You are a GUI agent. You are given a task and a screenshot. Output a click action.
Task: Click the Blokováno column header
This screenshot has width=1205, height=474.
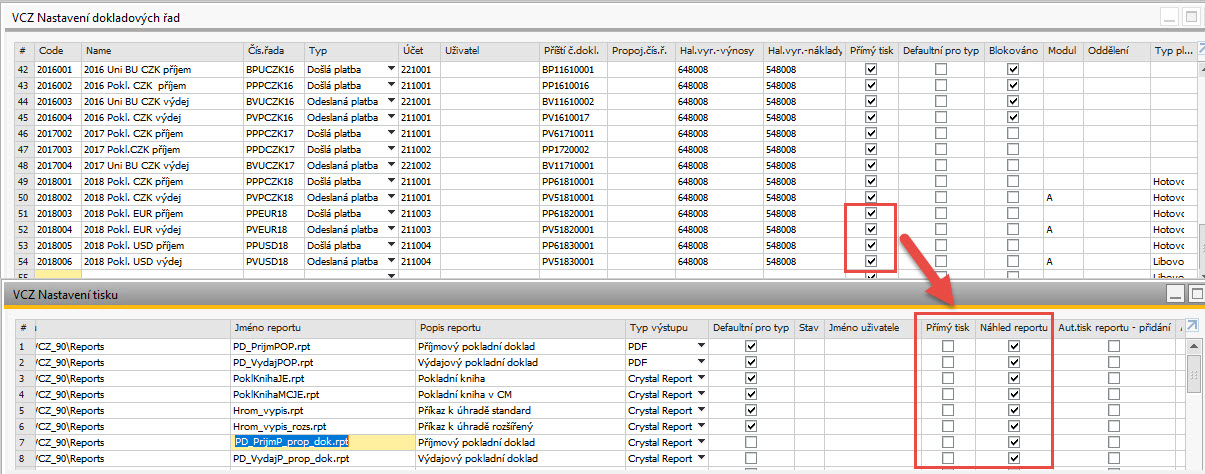click(1013, 49)
